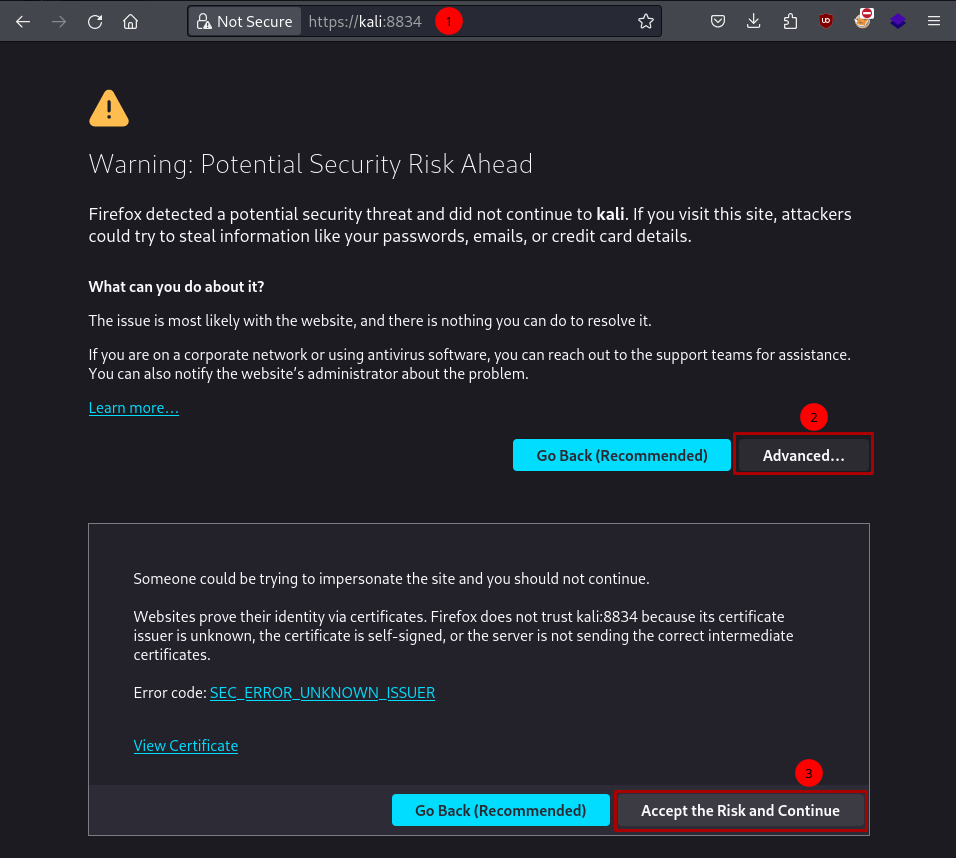The width and height of the screenshot is (956, 858).
Task: Navigate to the Firefox home page
Action: click(130, 20)
